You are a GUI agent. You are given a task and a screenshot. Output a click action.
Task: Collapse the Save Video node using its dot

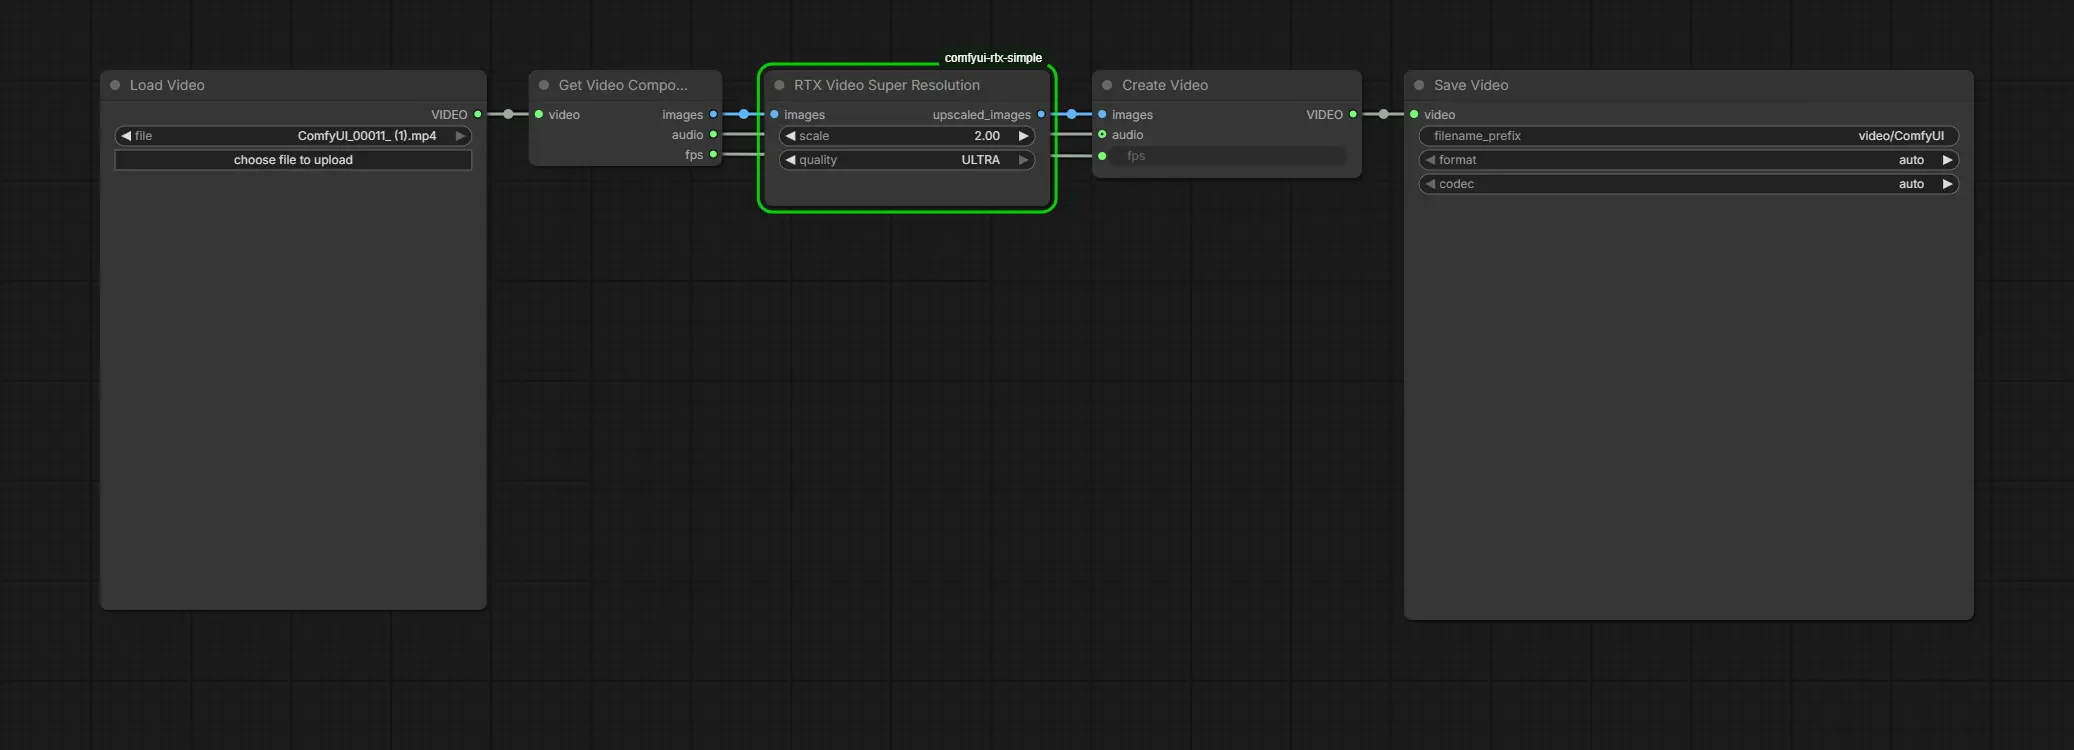pyautogui.click(x=1419, y=85)
